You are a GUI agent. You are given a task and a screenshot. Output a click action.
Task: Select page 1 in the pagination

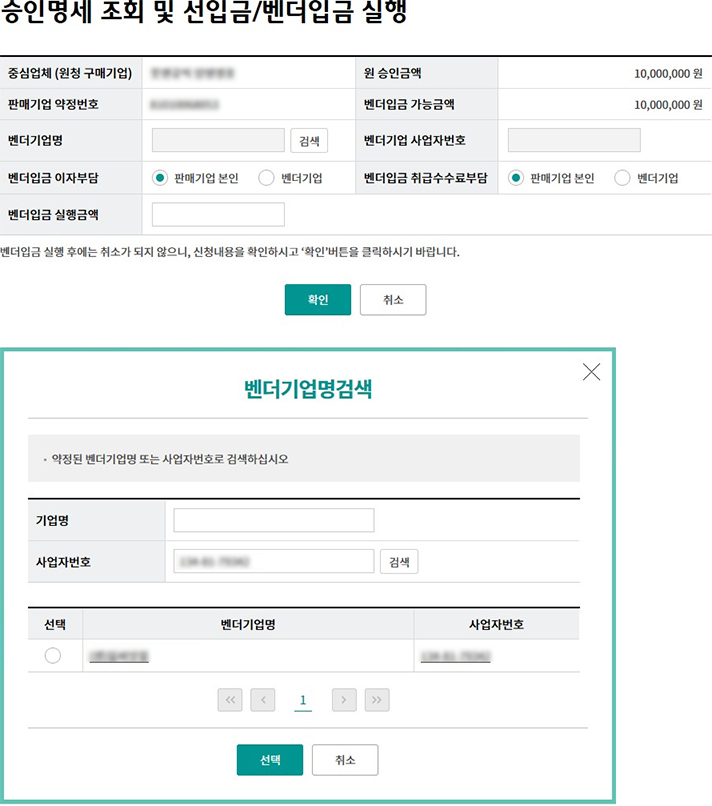point(302,700)
